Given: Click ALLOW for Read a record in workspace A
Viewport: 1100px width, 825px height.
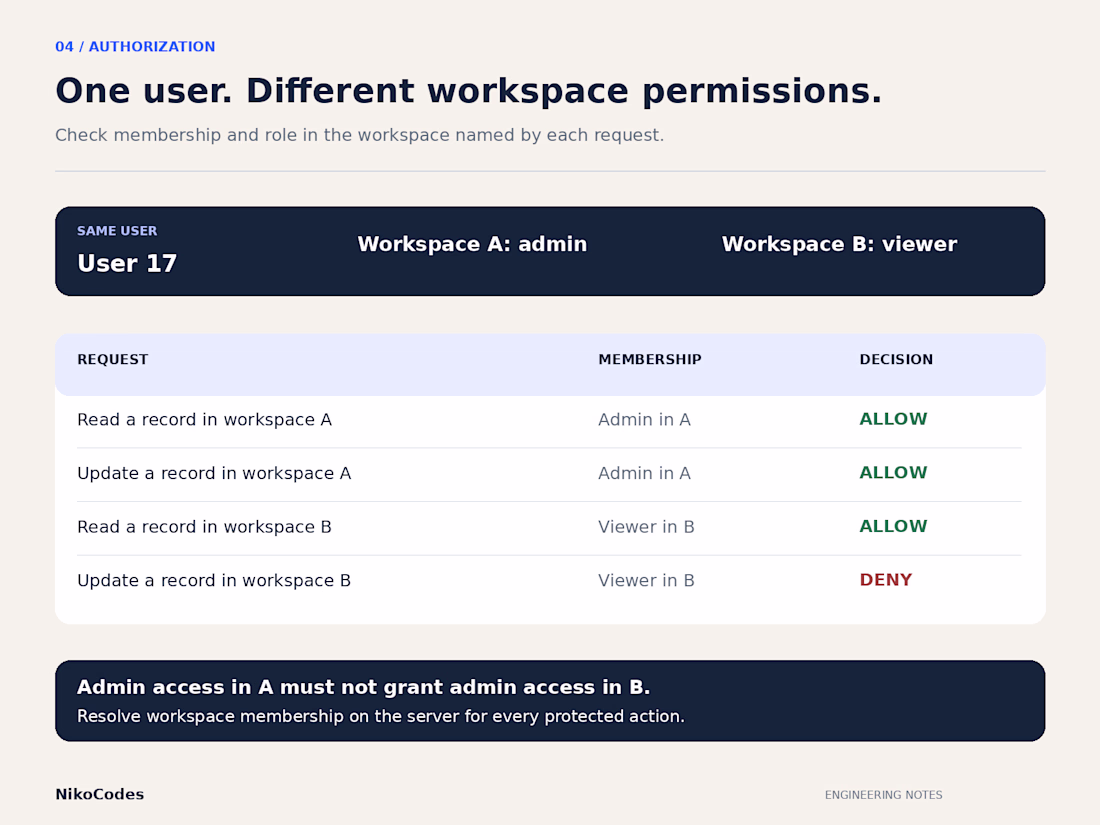Looking at the screenshot, I should coord(893,419).
